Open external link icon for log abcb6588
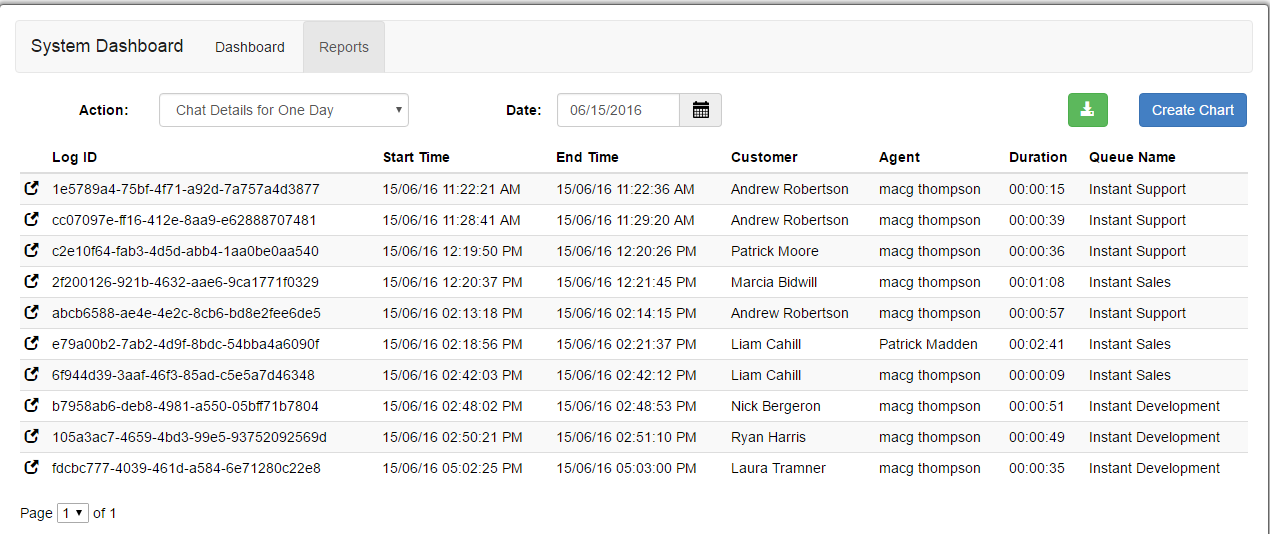The height and width of the screenshot is (534, 1270). pos(31,312)
